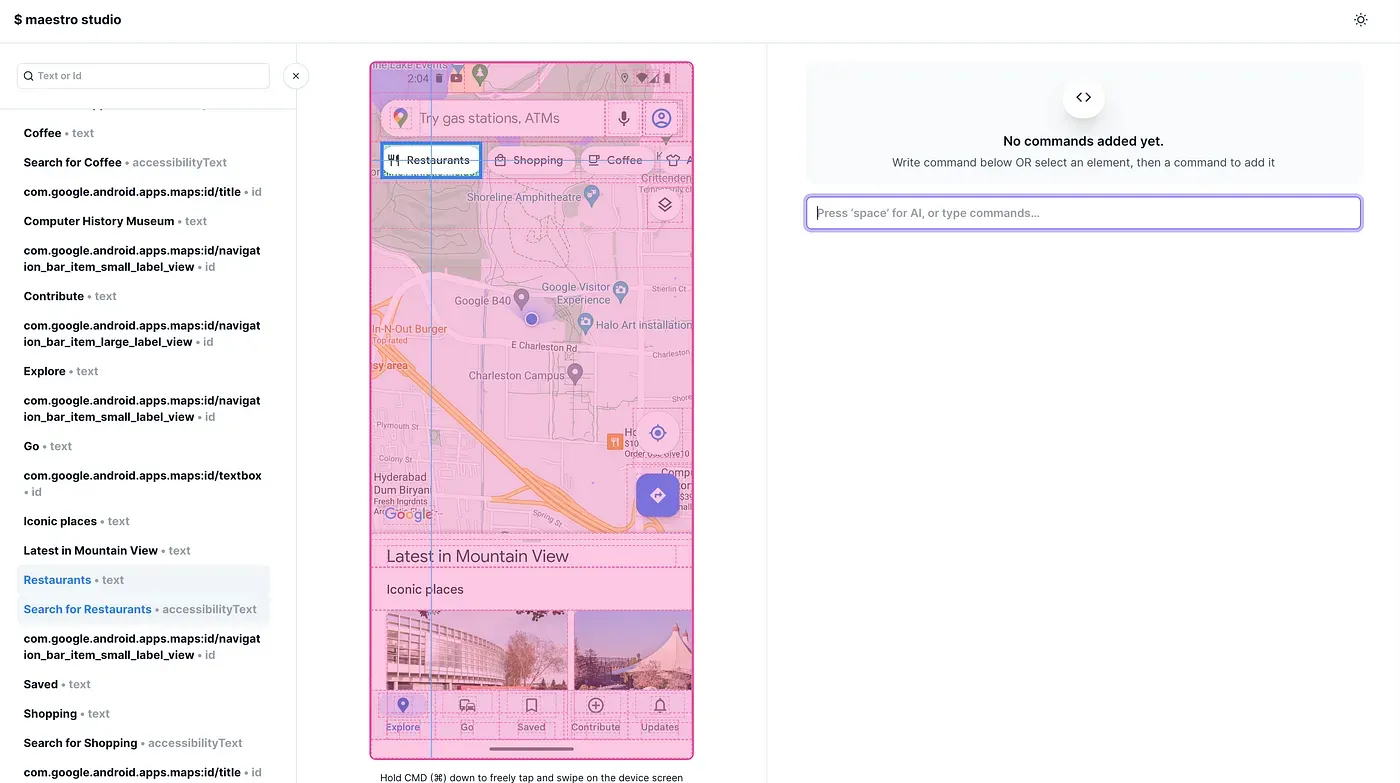Tap the map layers icon

pos(664,205)
